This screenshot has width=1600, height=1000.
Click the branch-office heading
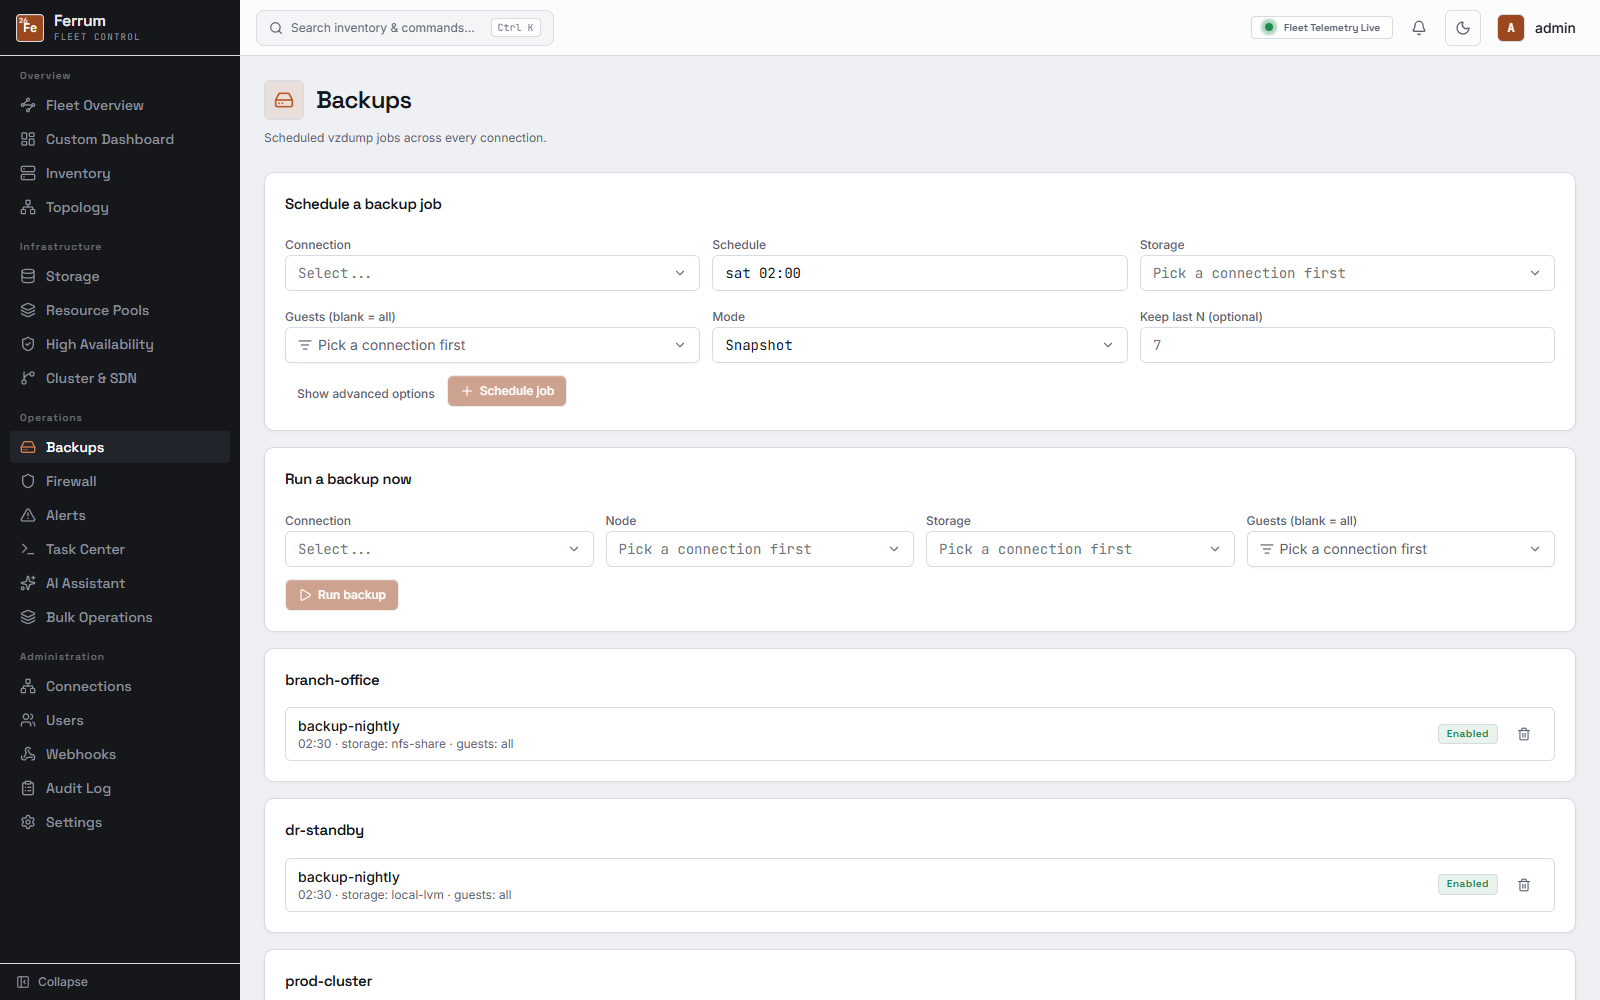click(x=332, y=680)
